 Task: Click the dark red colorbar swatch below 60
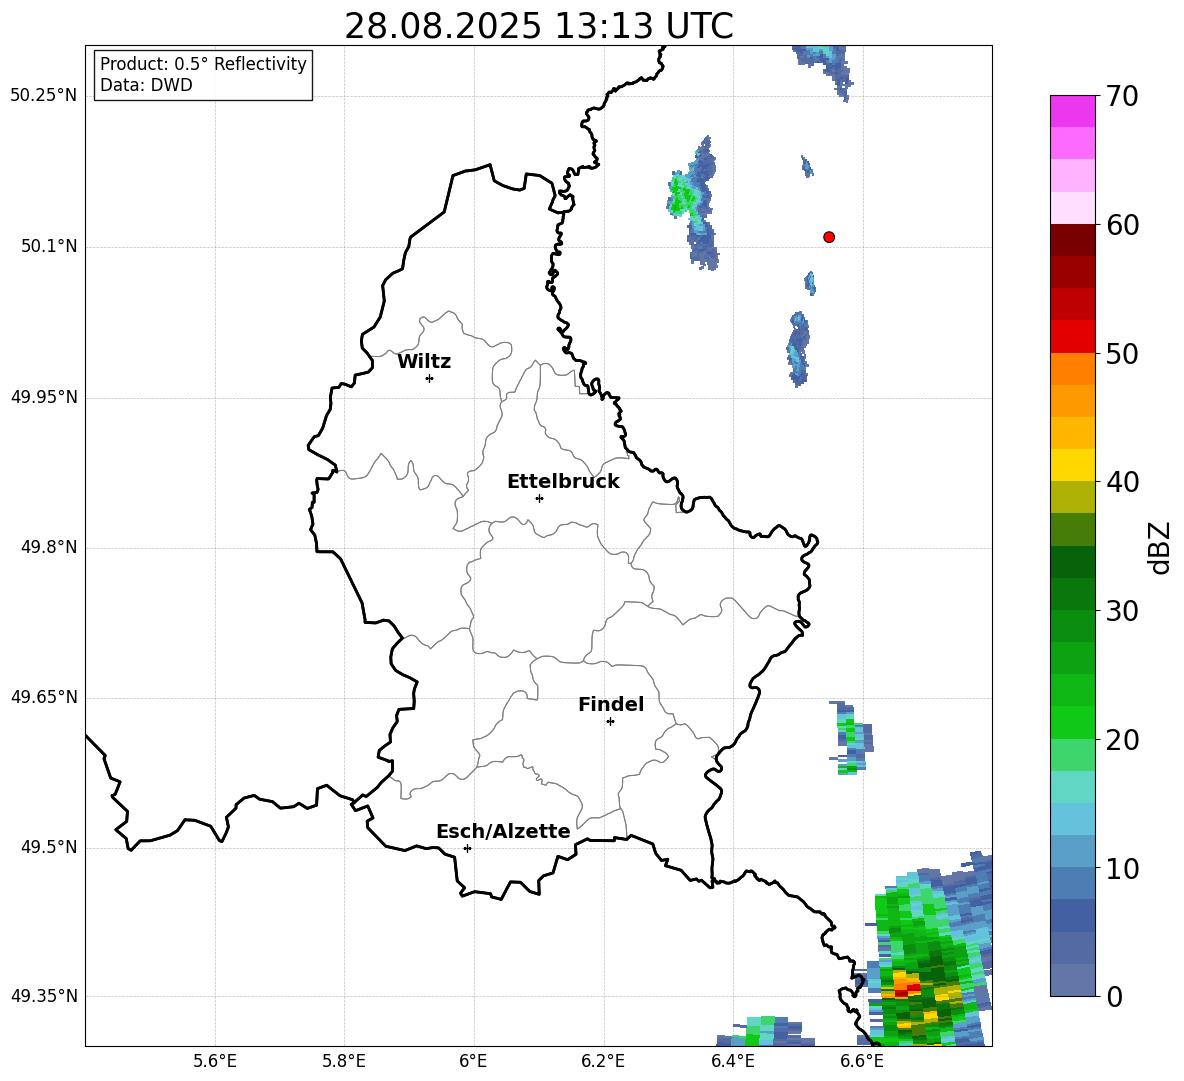(x=1072, y=240)
